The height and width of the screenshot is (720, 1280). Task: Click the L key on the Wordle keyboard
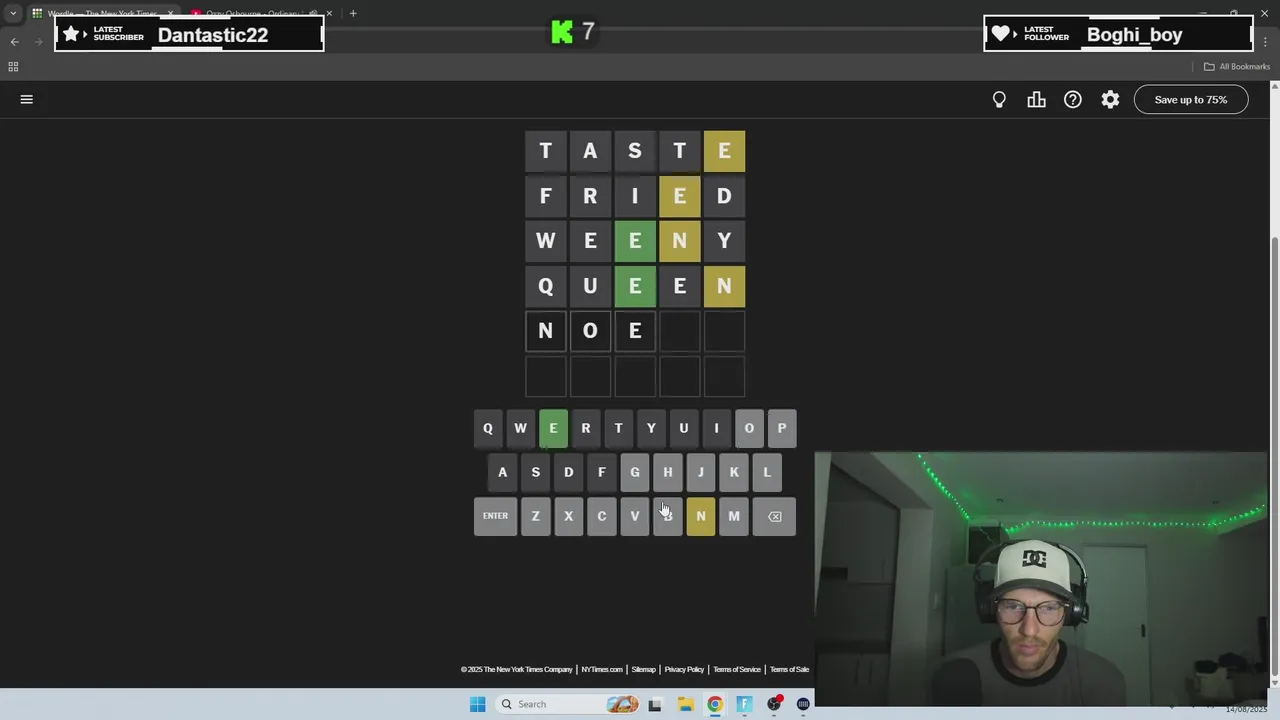pos(767,472)
